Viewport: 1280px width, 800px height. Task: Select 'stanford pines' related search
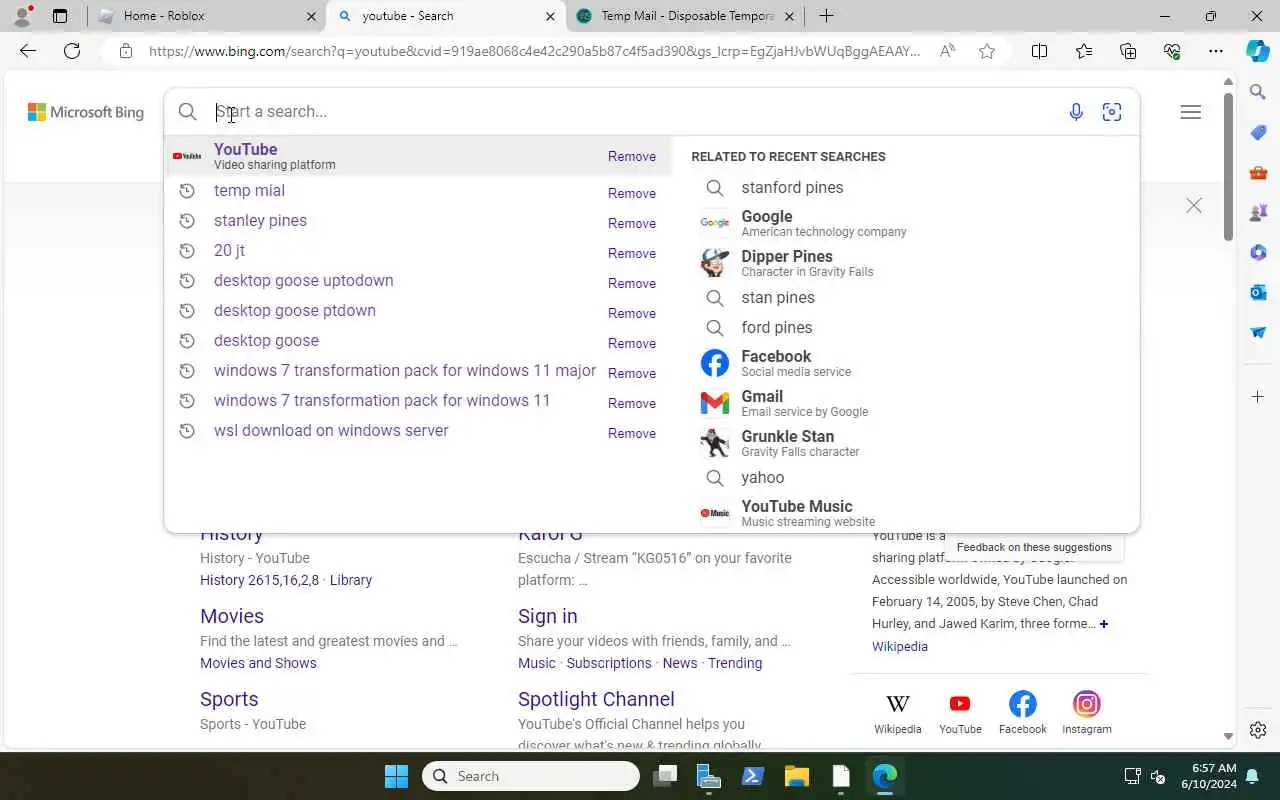(792, 187)
